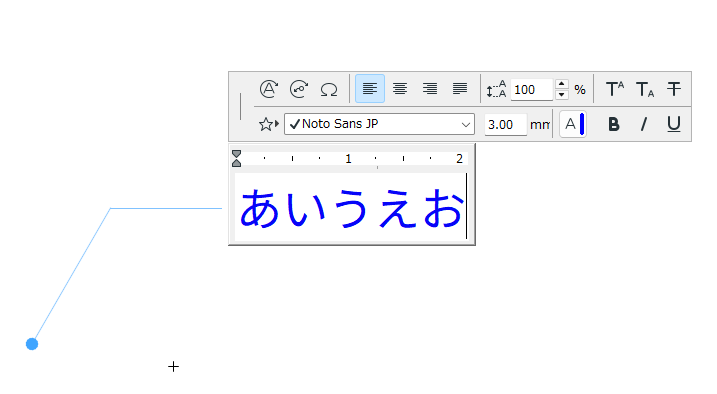This screenshot has height=394, width=717.
Task: Select the blue label pointer endpoint
Action: [x=32, y=344]
